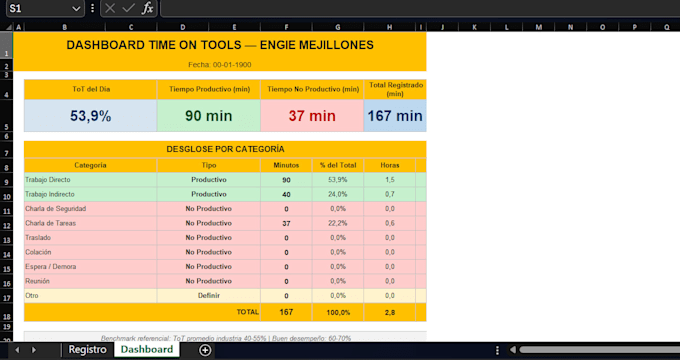Select the Dashboard sheet tab
This screenshot has height=360, width=680.
point(147,350)
